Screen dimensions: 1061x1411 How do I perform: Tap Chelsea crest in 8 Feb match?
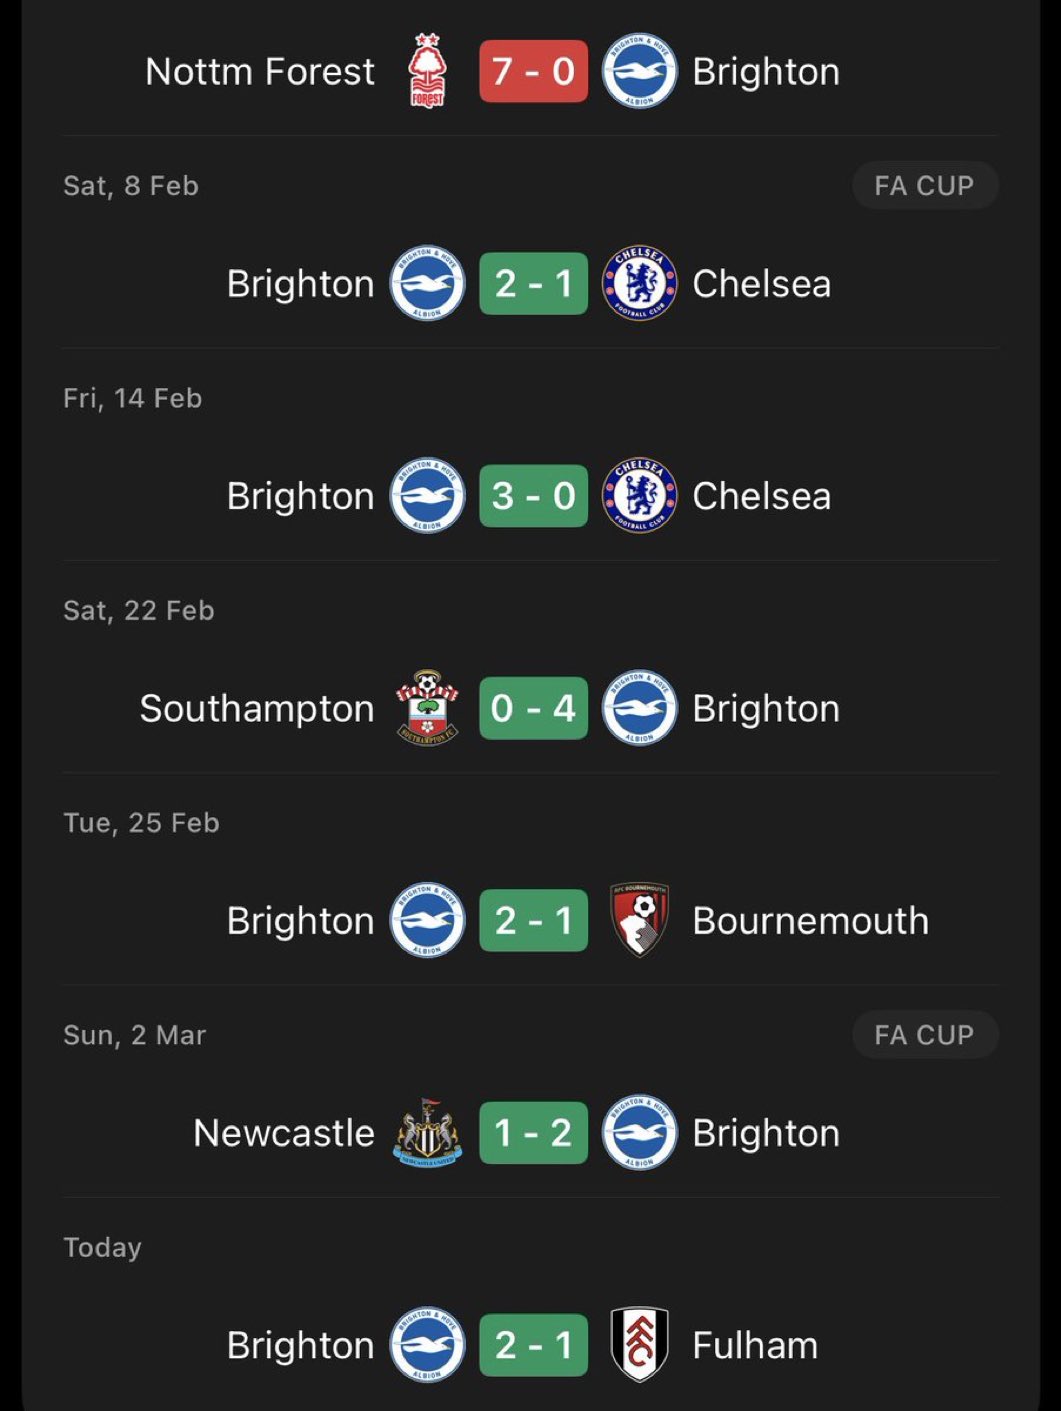click(639, 284)
